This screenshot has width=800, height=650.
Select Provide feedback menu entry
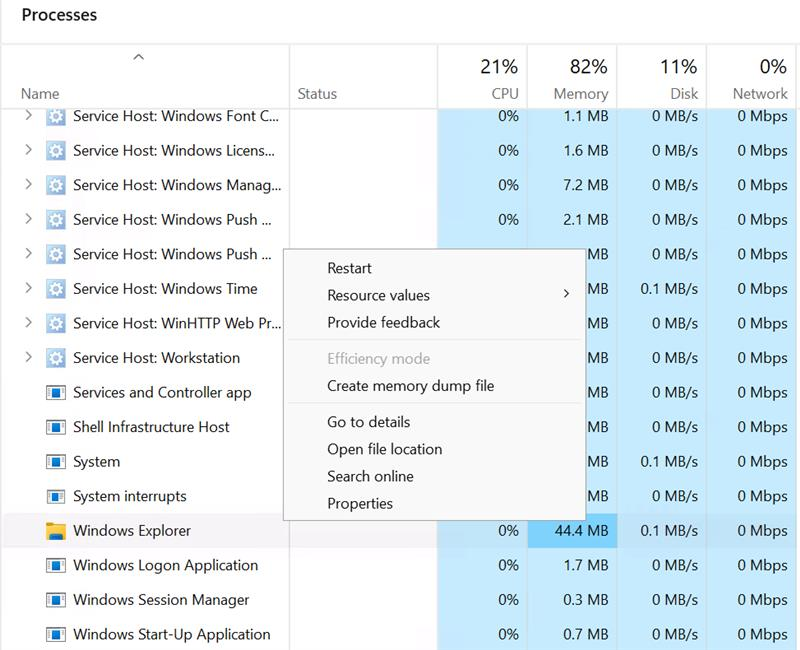[434, 322]
